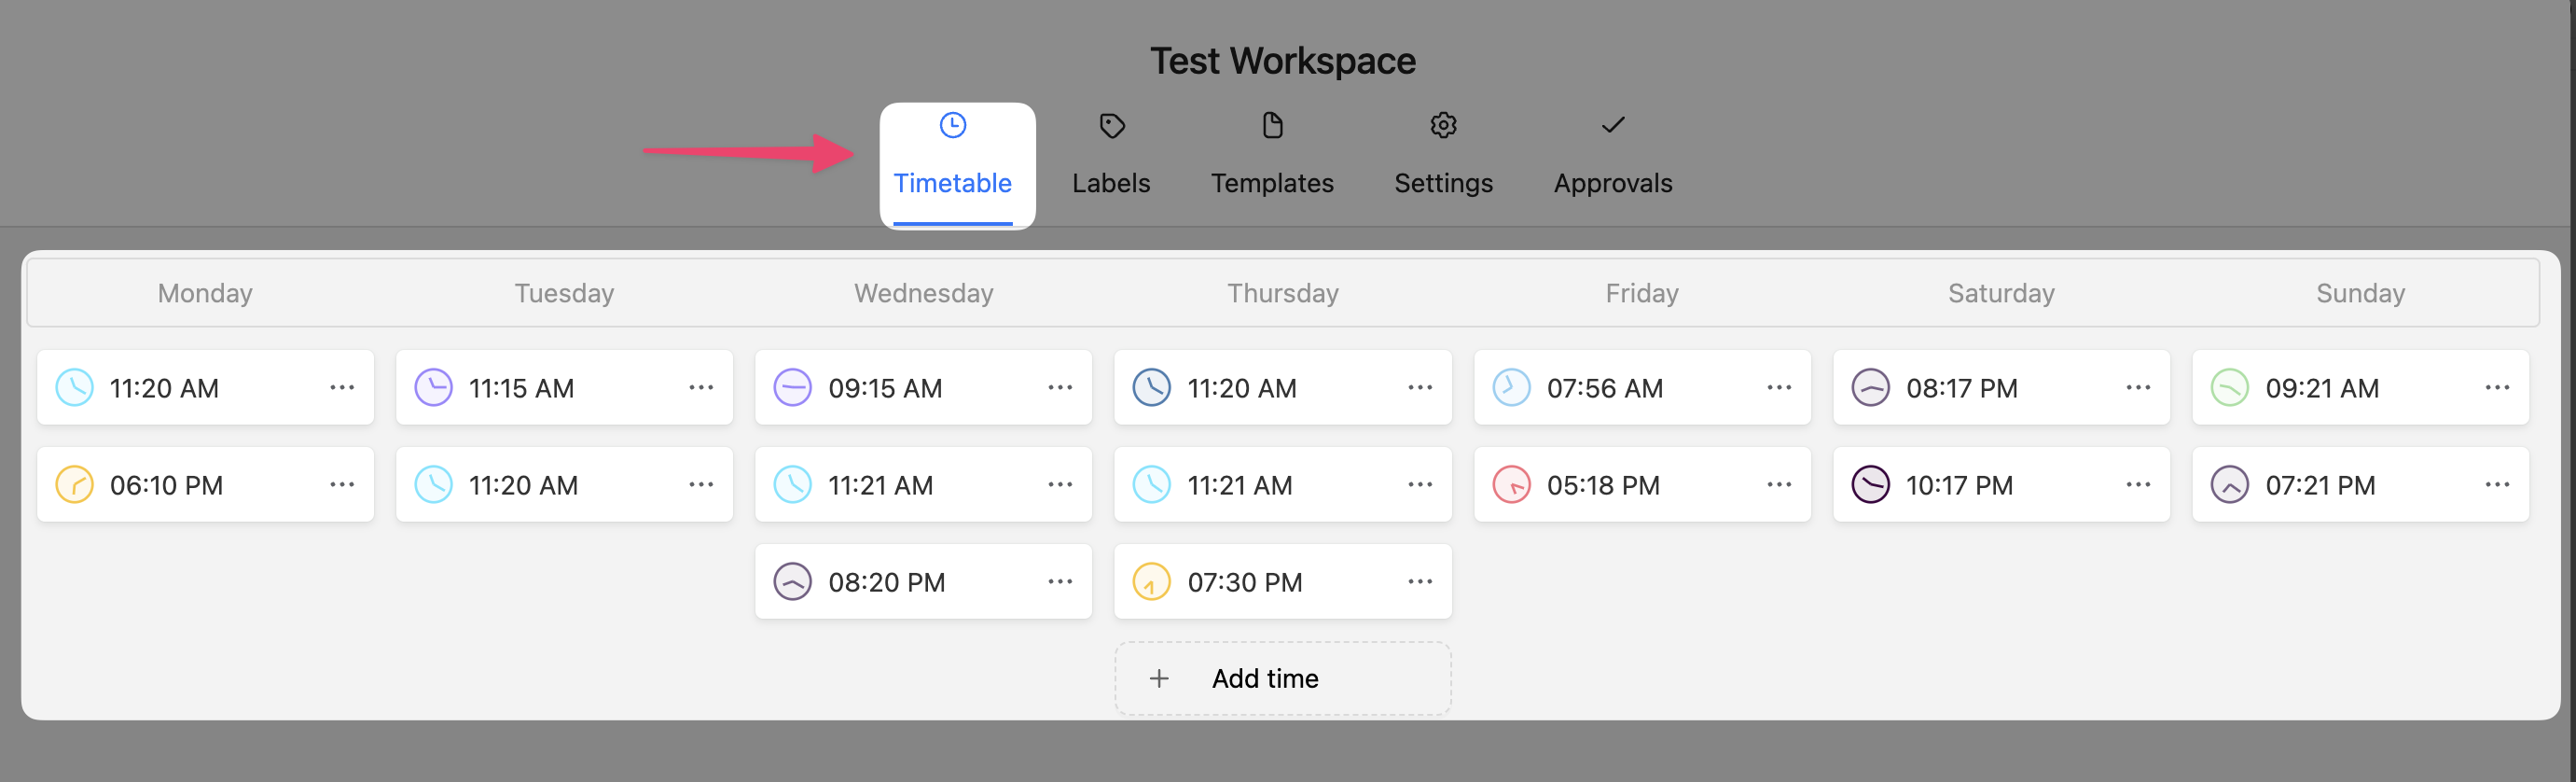Click the yellow clock icon for Thursday 07:30 PM
Image resolution: width=2576 pixels, height=782 pixels.
(x=1151, y=582)
